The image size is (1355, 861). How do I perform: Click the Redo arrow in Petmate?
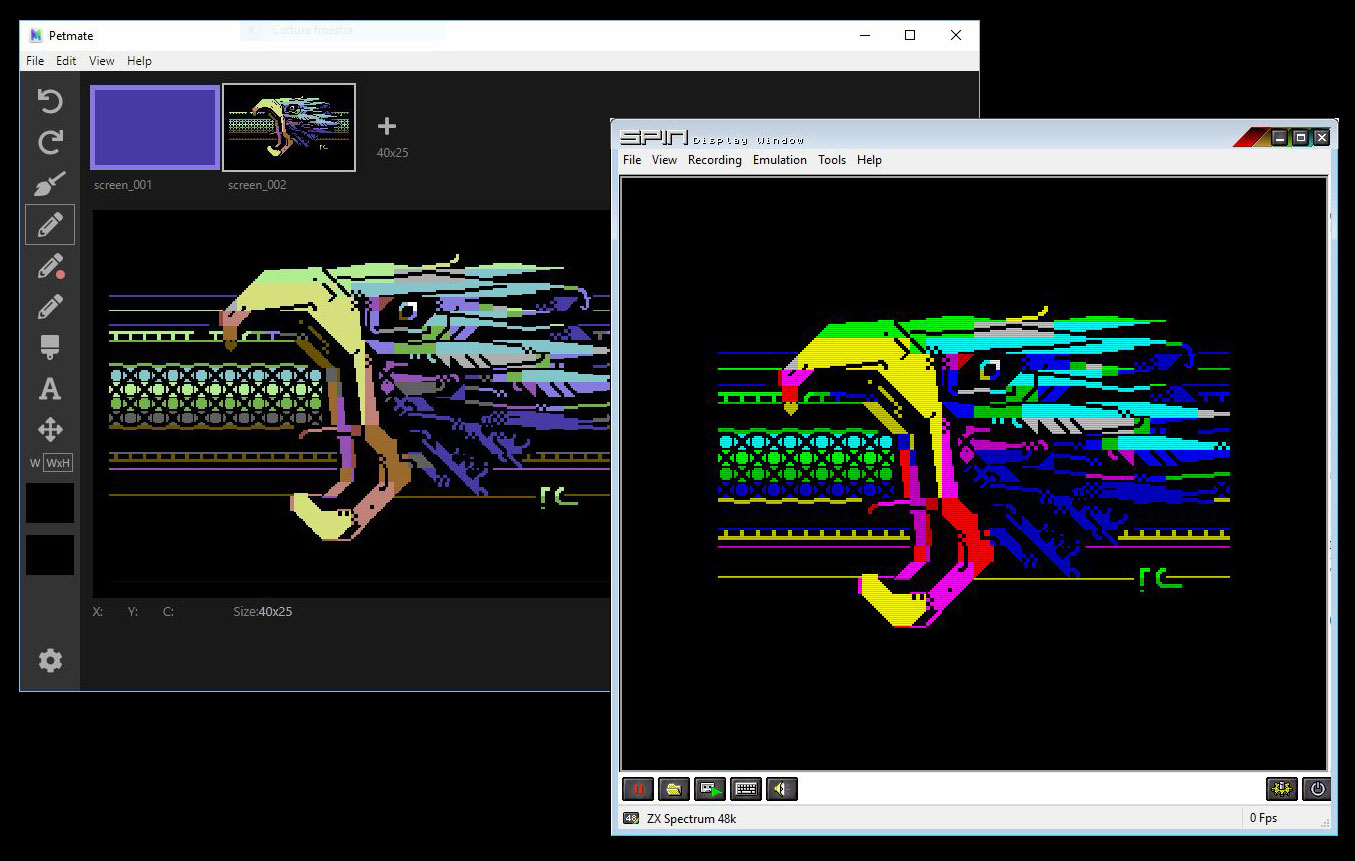click(x=50, y=143)
